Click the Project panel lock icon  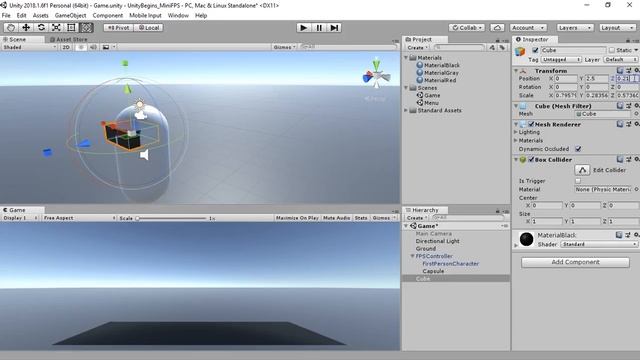pos(498,40)
